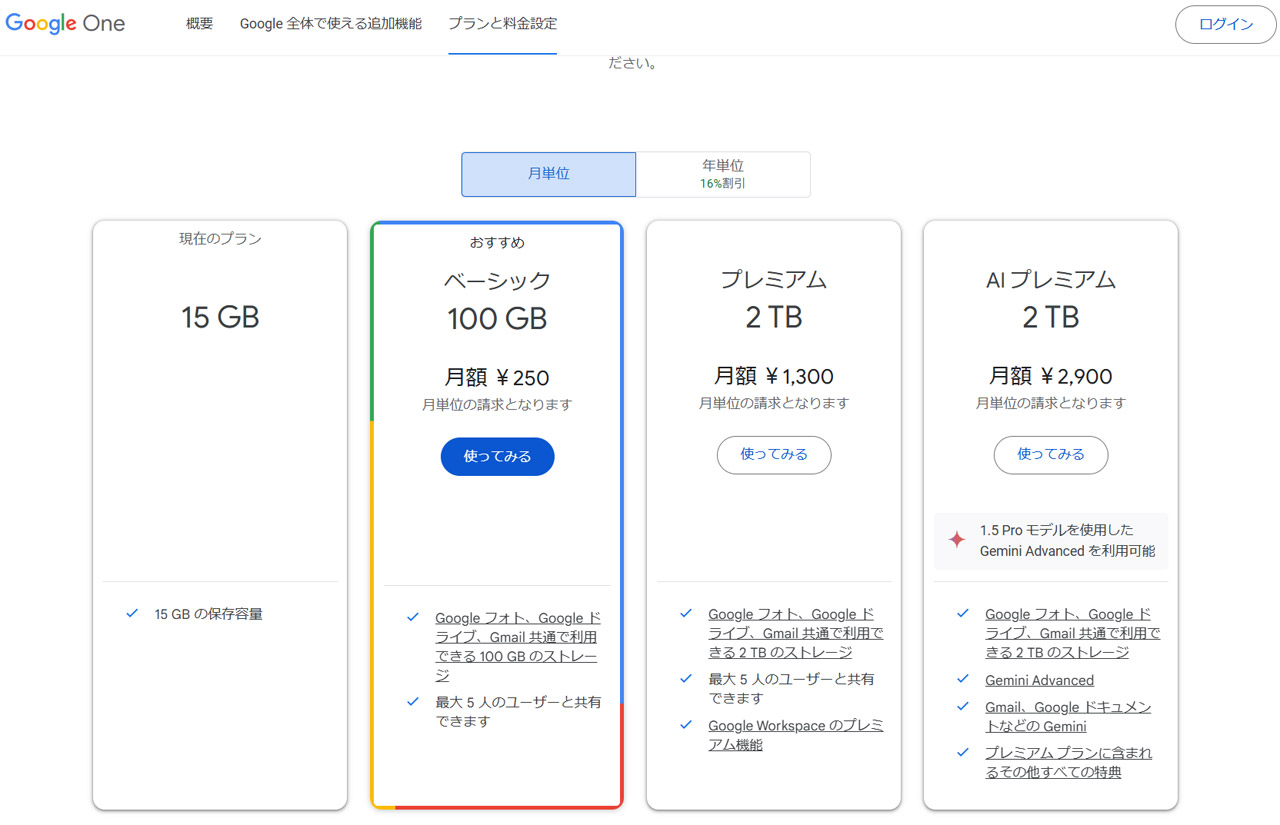Click the Google One logo
1280x825 pixels.
(x=66, y=24)
